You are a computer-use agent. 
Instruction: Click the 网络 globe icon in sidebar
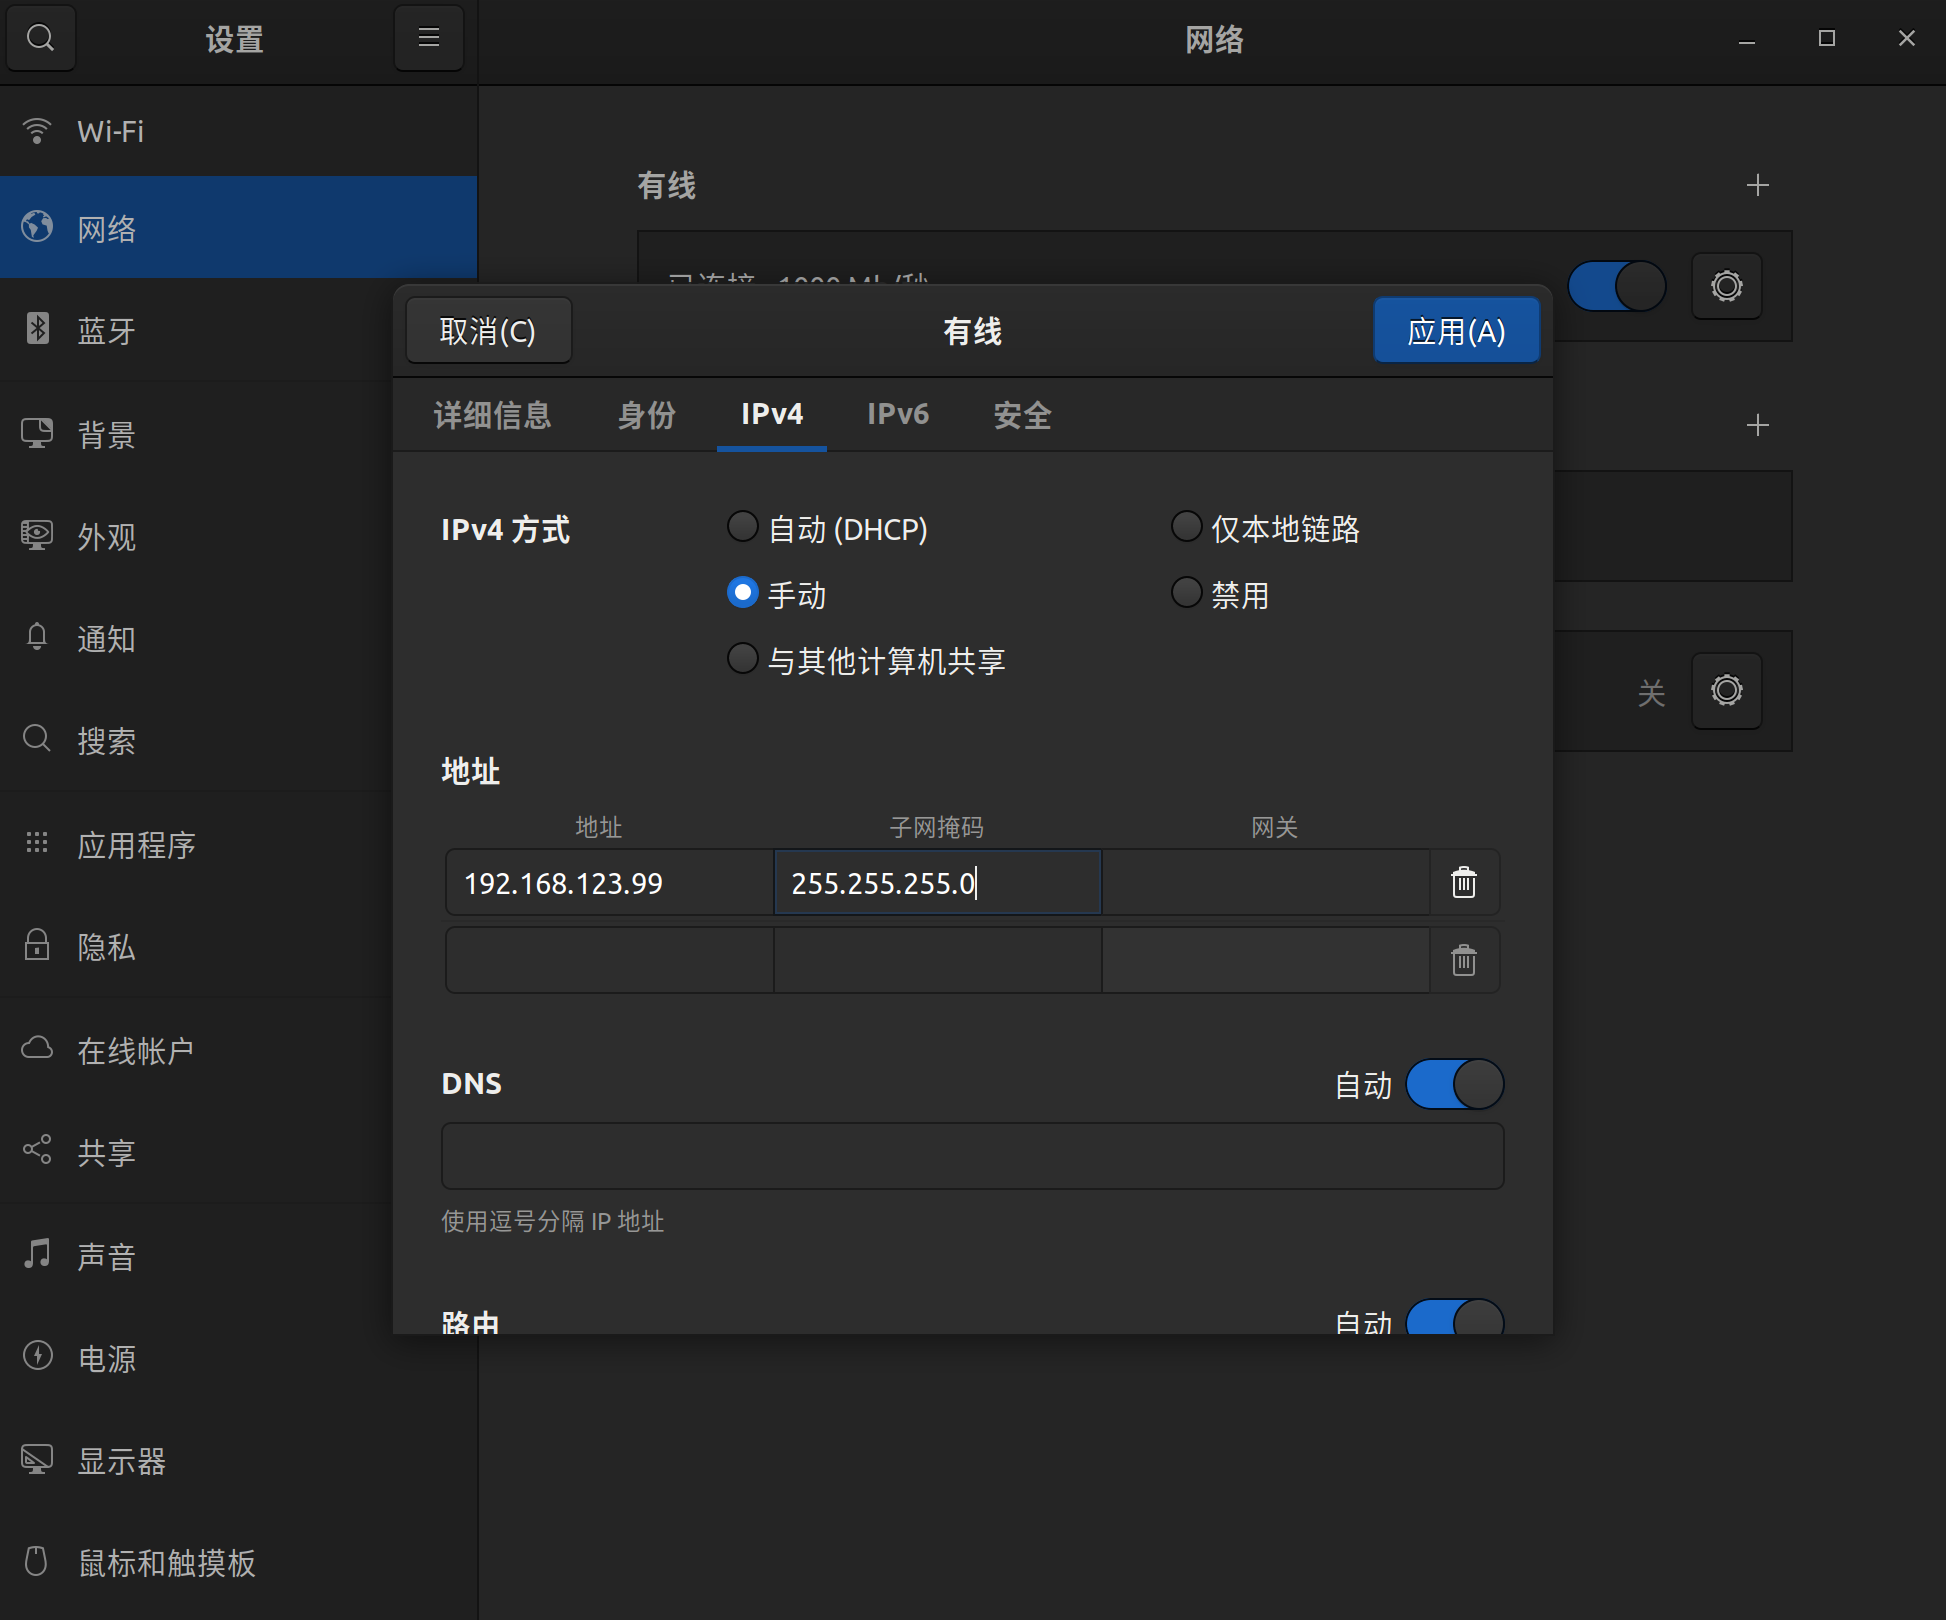(37, 227)
